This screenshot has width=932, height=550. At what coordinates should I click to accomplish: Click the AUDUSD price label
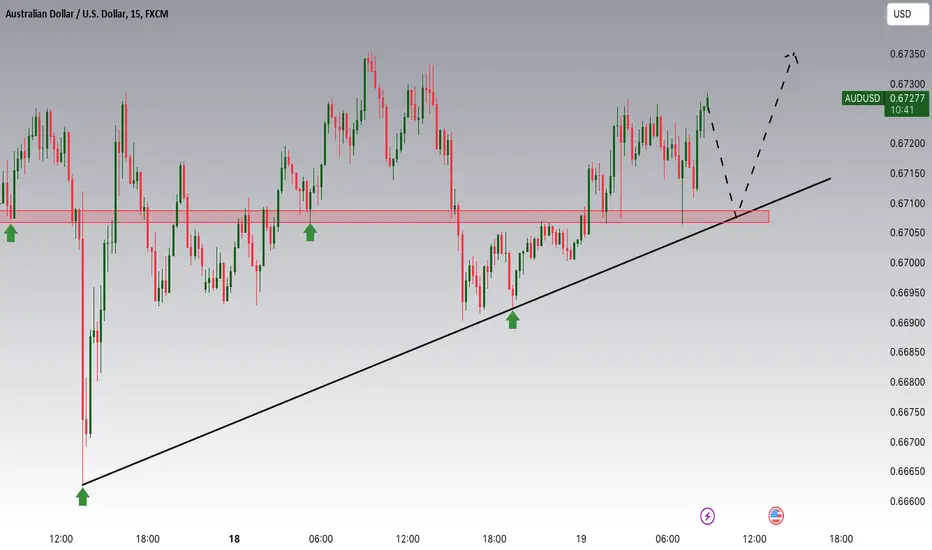coord(862,98)
